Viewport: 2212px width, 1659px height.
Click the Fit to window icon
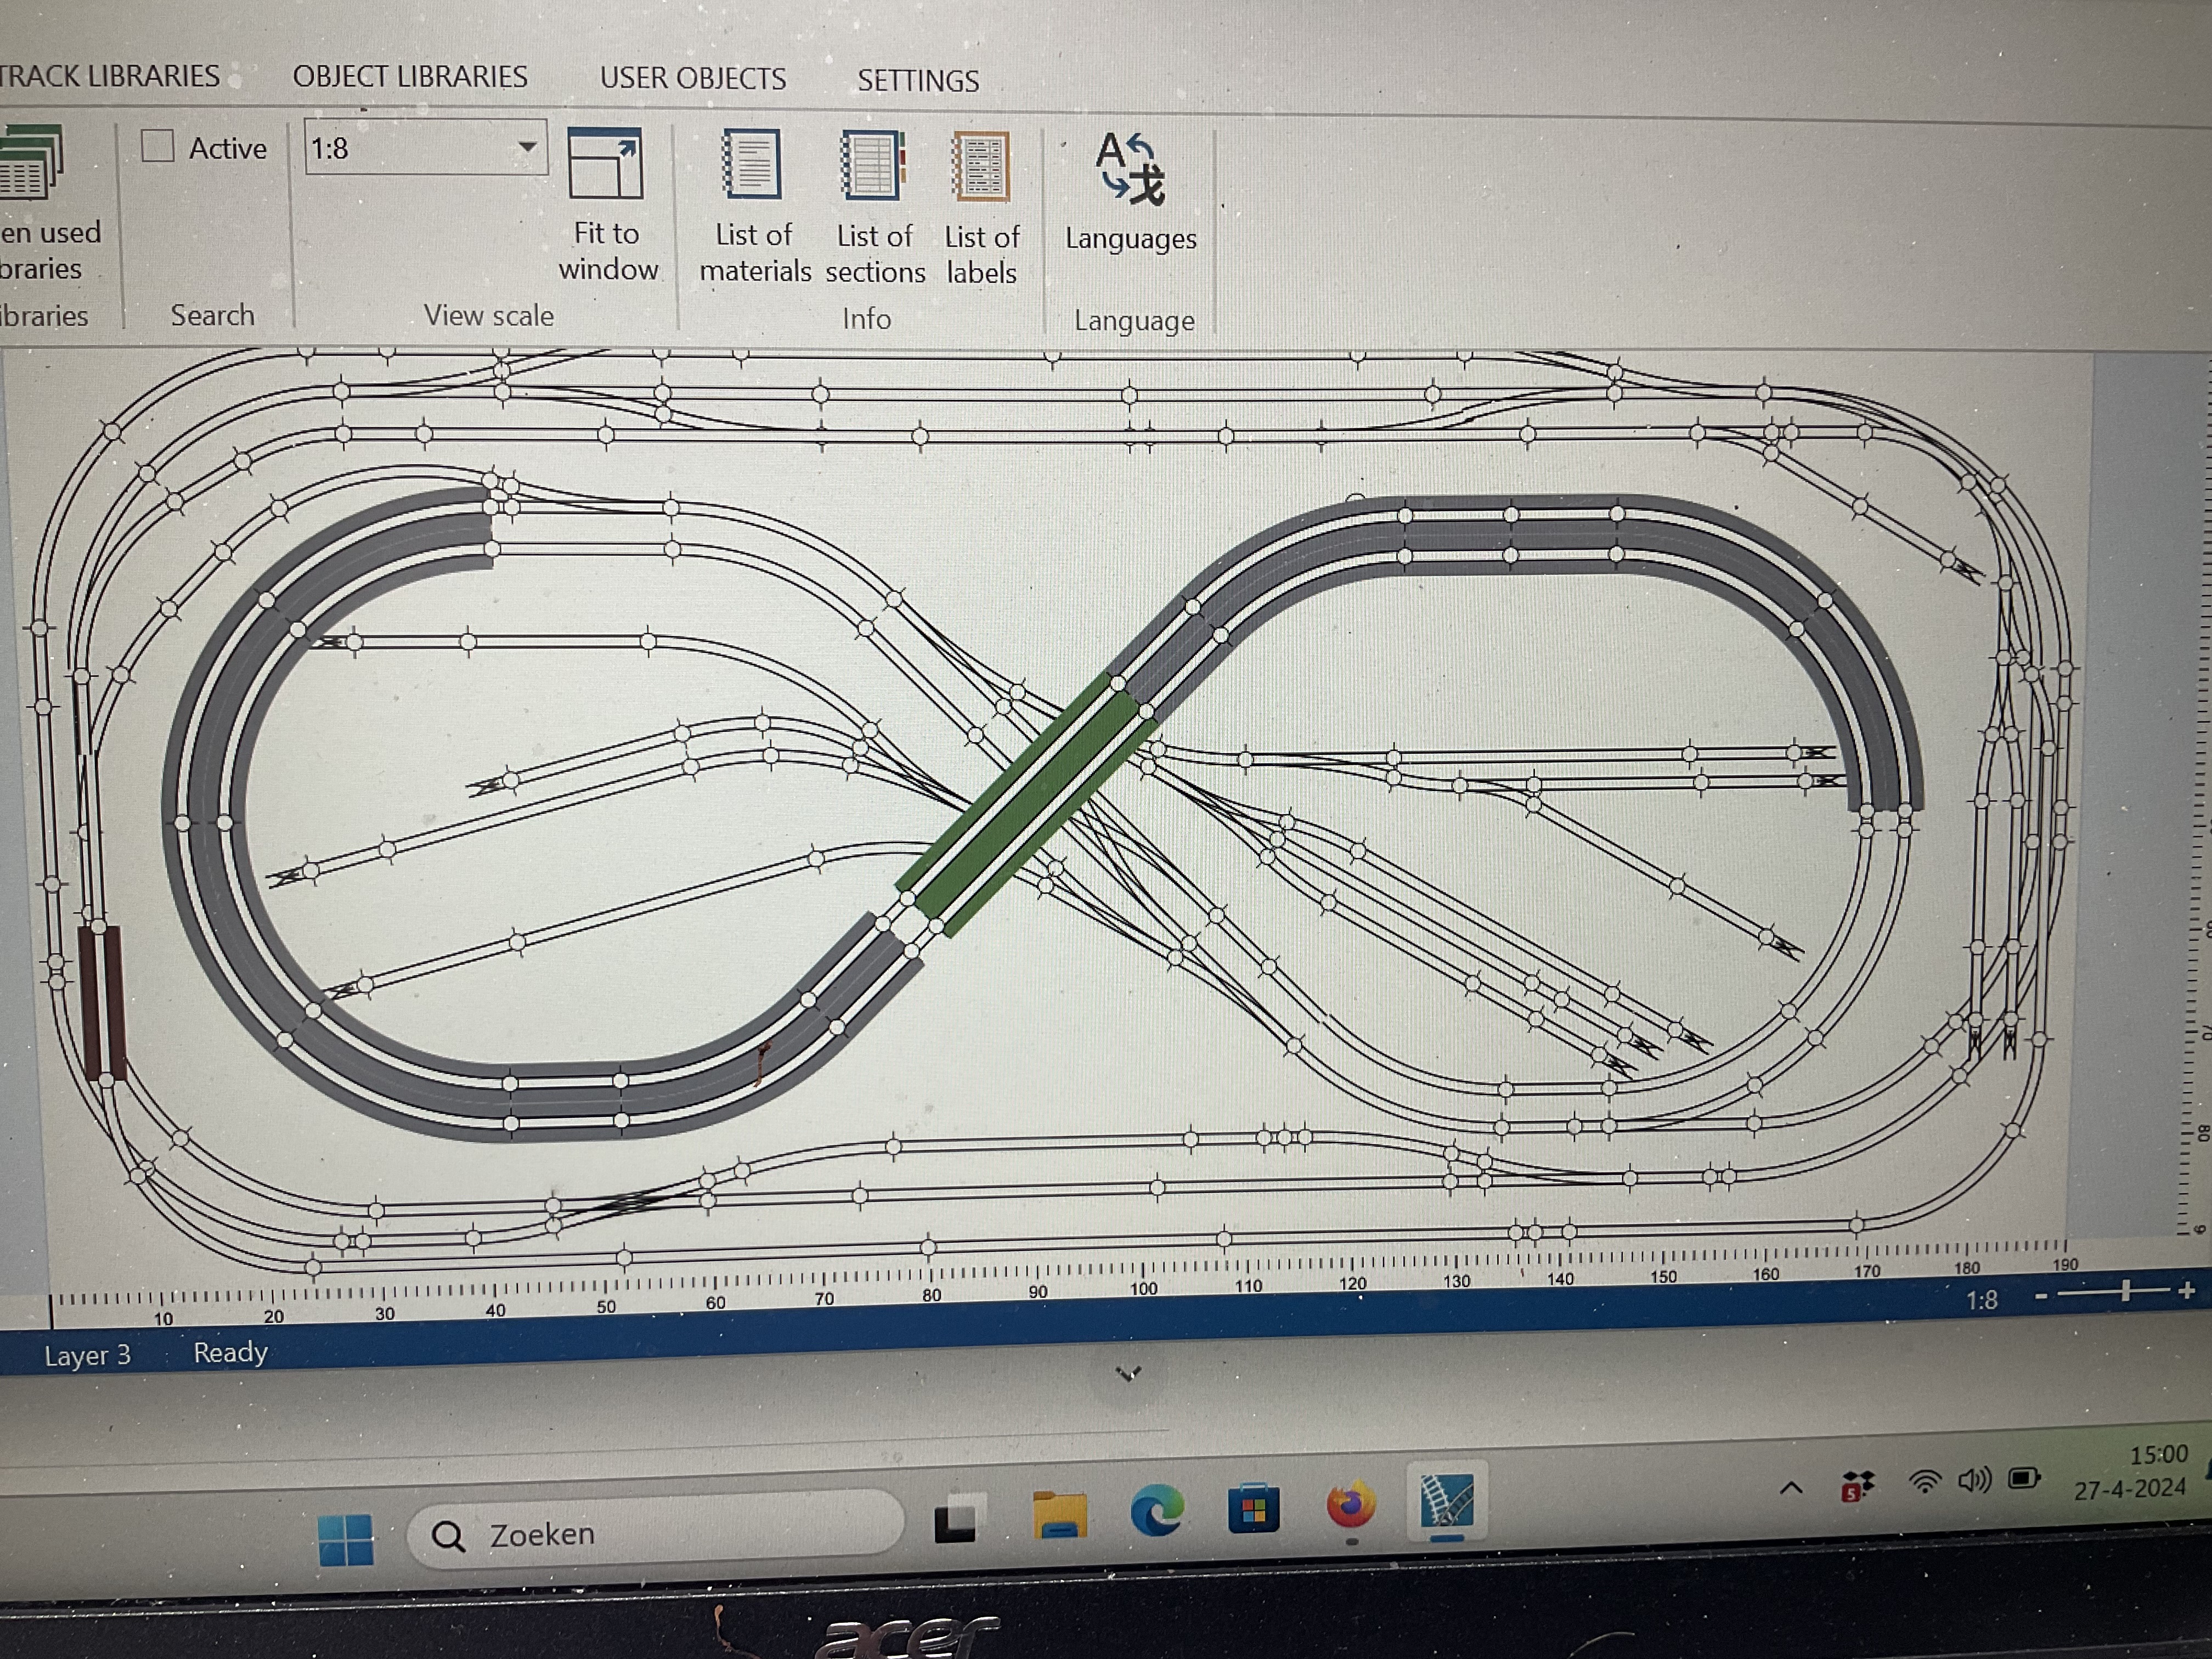point(605,164)
